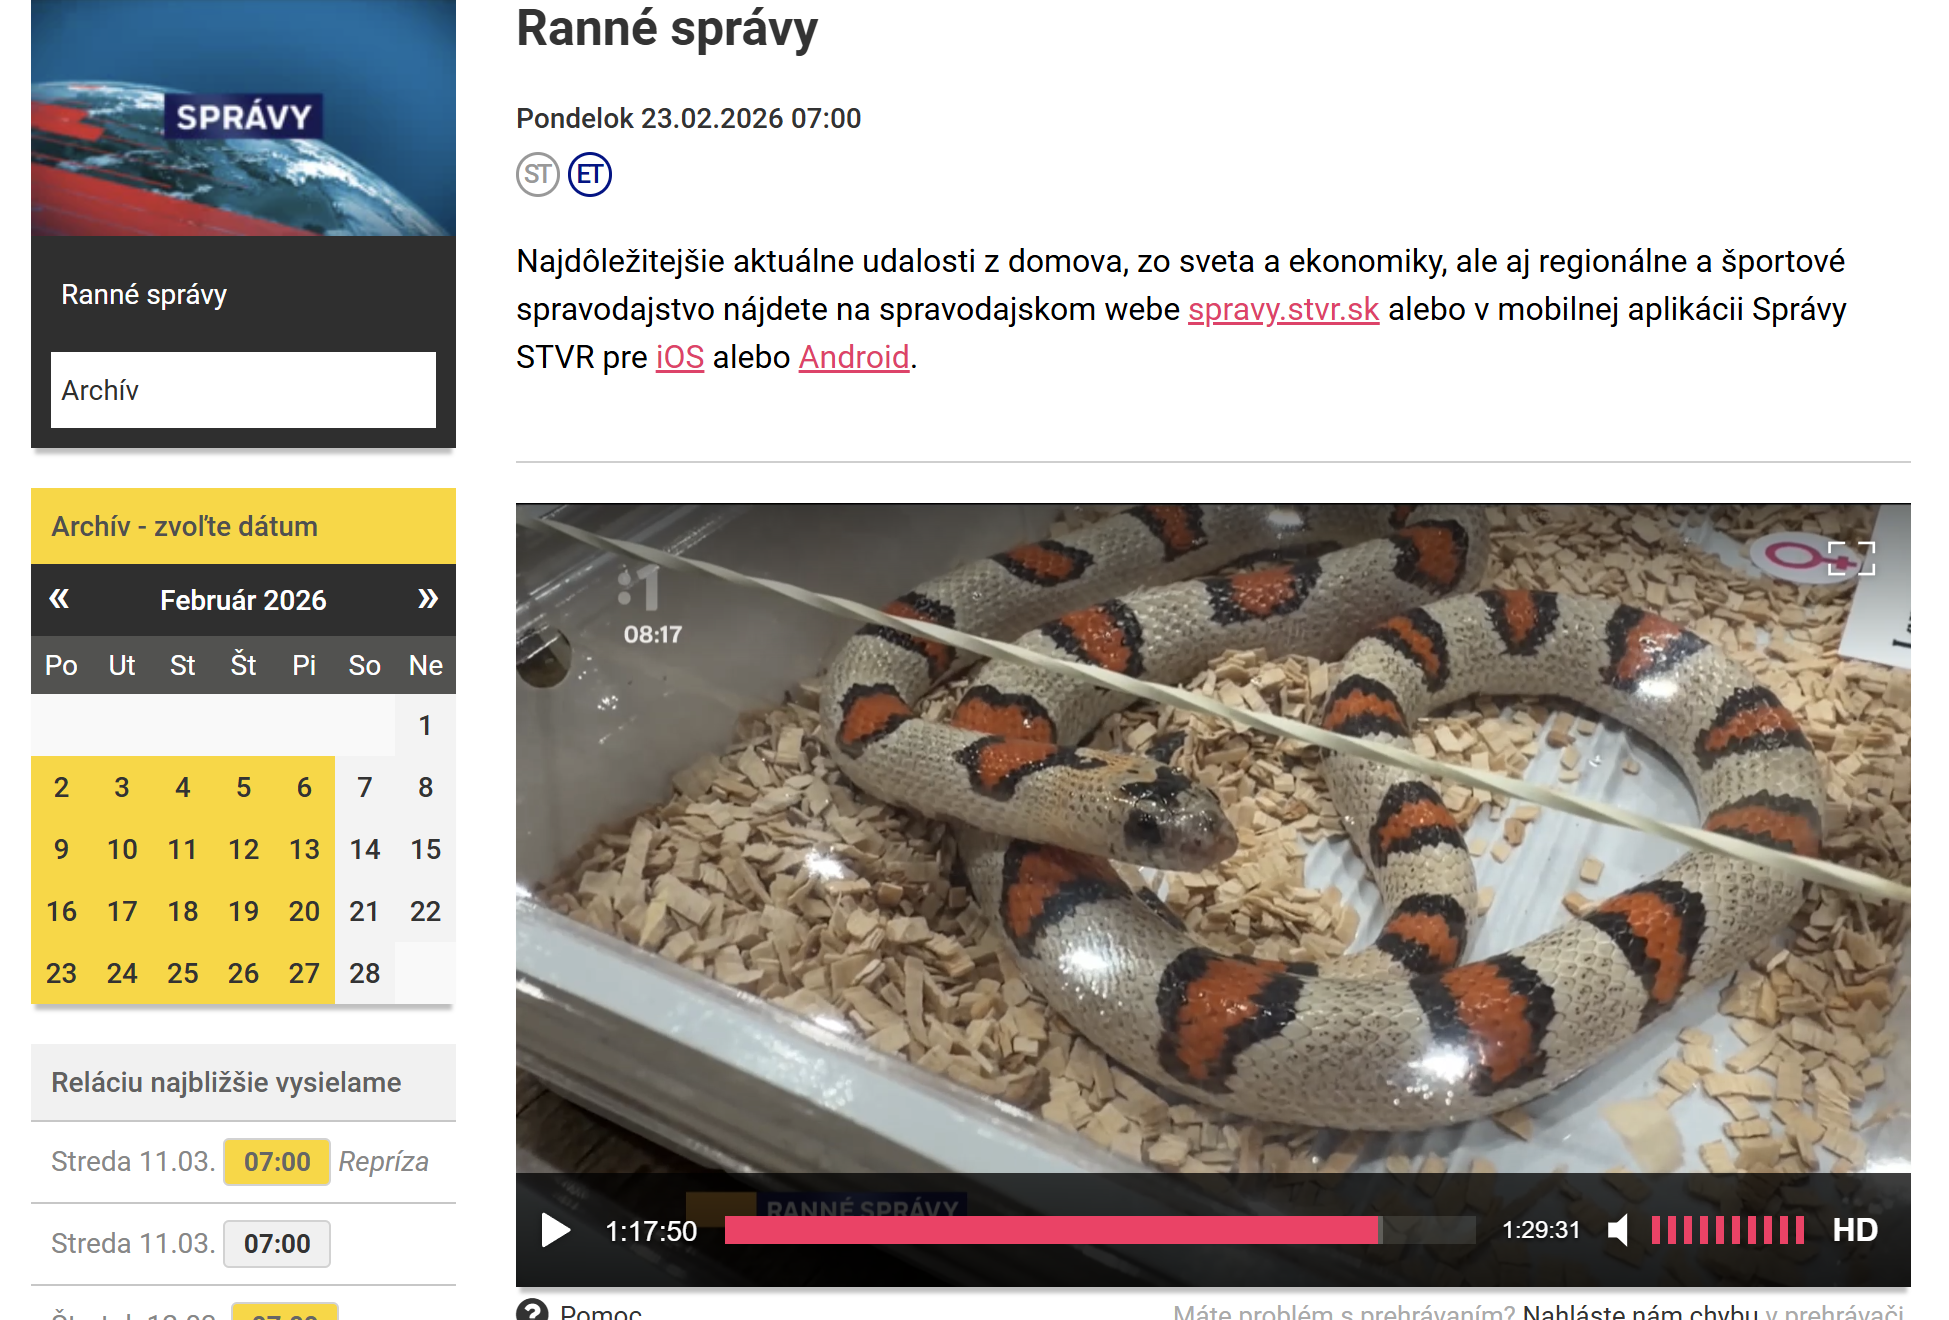Open the Android app link
Viewport: 1949px width, 1320px height.
tap(854, 357)
